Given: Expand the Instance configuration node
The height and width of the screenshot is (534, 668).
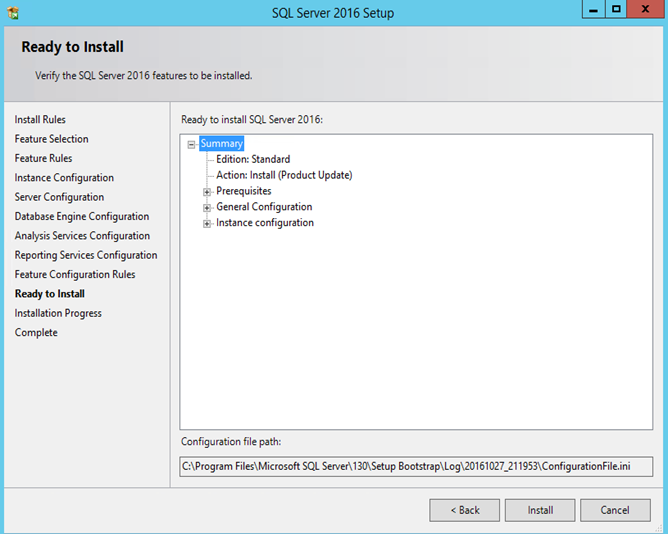Looking at the screenshot, I should point(207,223).
